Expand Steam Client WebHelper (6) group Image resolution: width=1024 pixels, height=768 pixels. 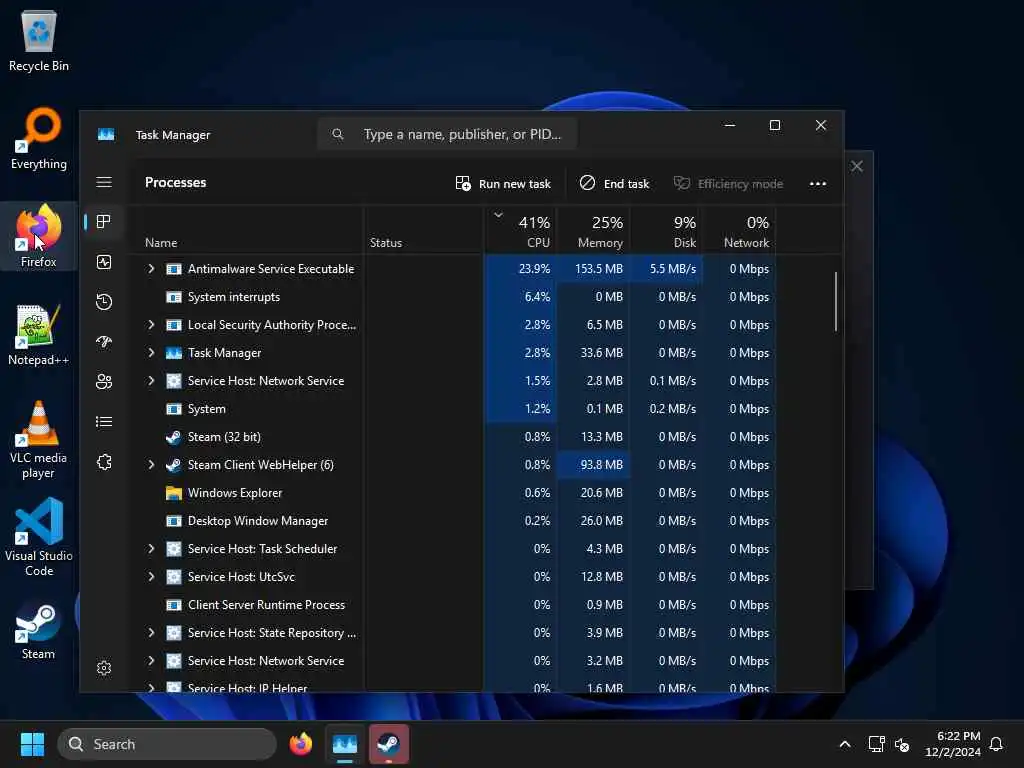click(151, 465)
